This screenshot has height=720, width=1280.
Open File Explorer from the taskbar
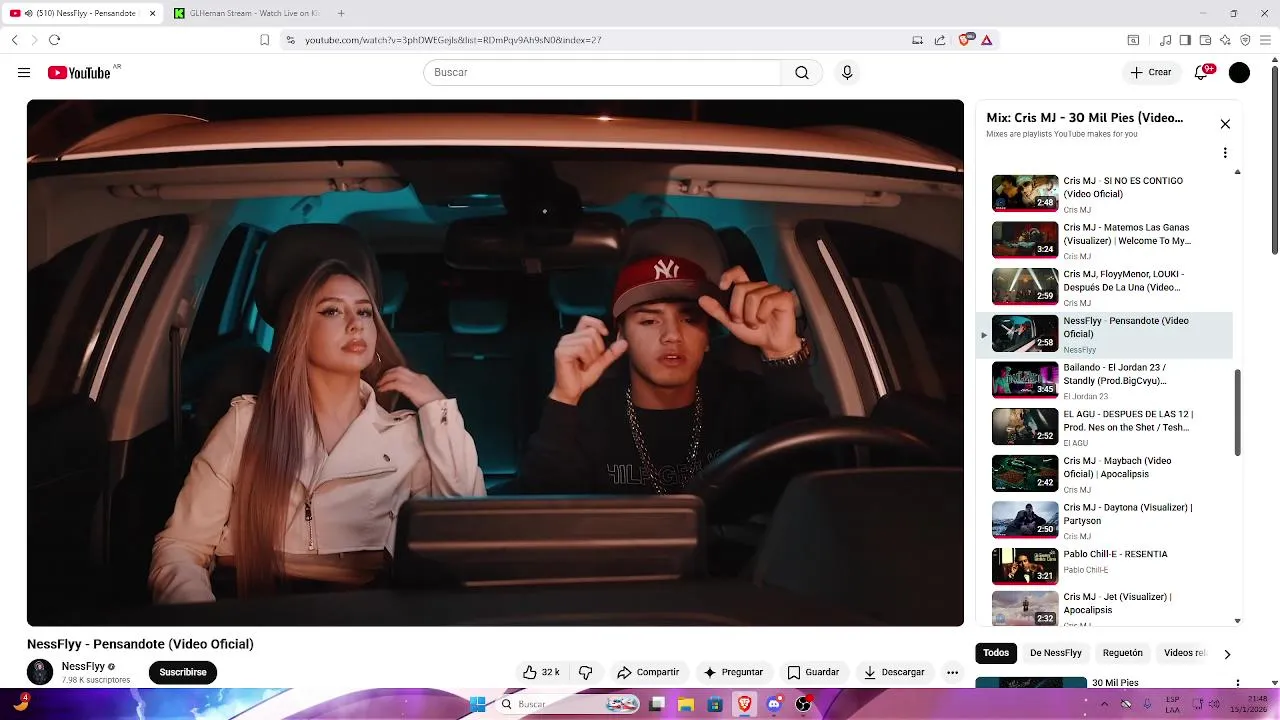[686, 704]
